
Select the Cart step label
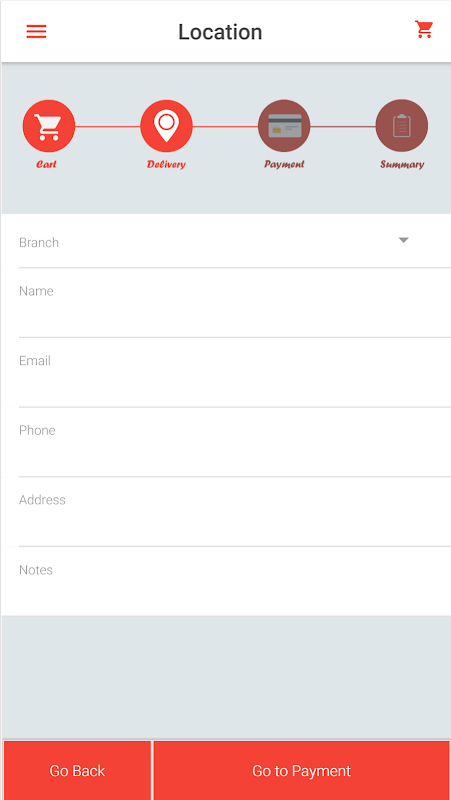(x=46, y=164)
